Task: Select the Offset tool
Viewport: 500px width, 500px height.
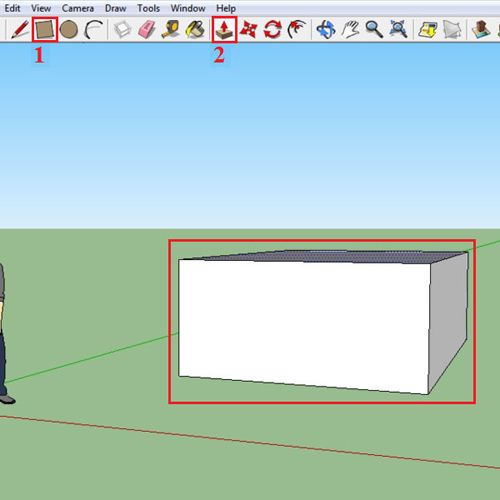Action: tap(297, 30)
